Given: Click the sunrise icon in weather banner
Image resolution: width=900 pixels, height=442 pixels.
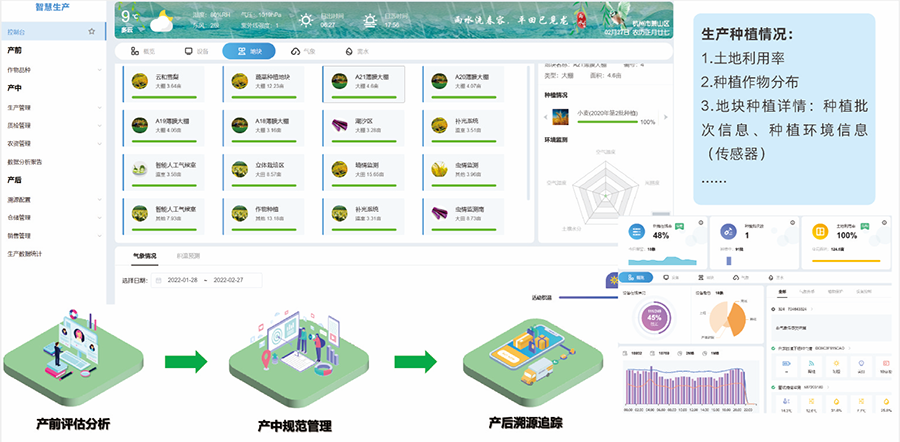Looking at the screenshot, I should tap(307, 21).
